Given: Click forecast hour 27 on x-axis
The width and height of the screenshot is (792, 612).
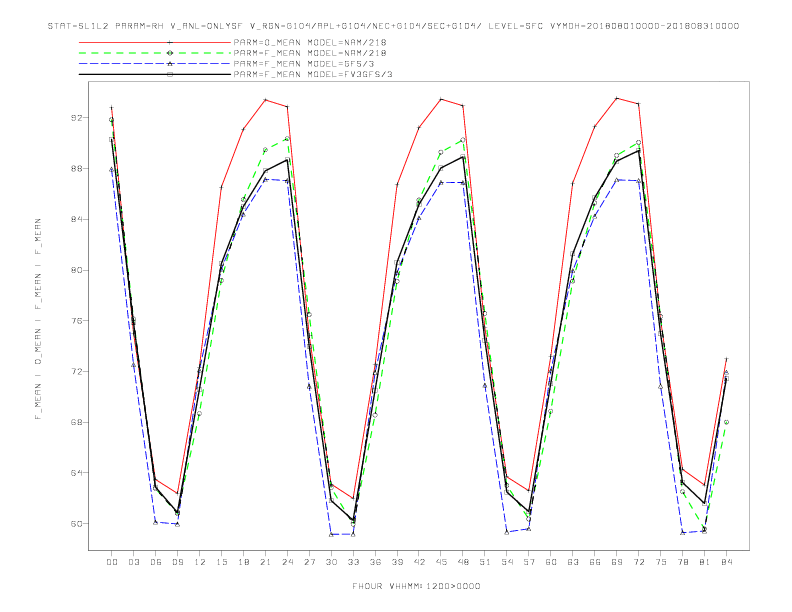Looking at the screenshot, I should [309, 562].
